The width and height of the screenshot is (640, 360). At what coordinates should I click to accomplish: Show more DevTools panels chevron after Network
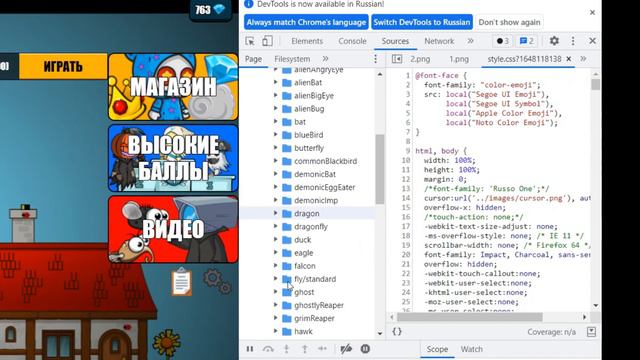coord(471,41)
